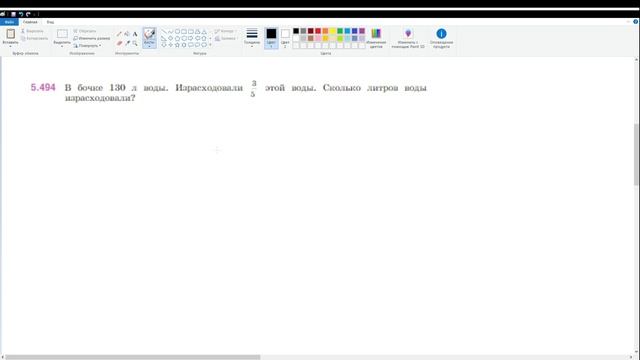Image resolution: width=640 pixels, height=360 pixels.
Task: Select the Color picker eyedropper tool
Action: [x=127, y=43]
